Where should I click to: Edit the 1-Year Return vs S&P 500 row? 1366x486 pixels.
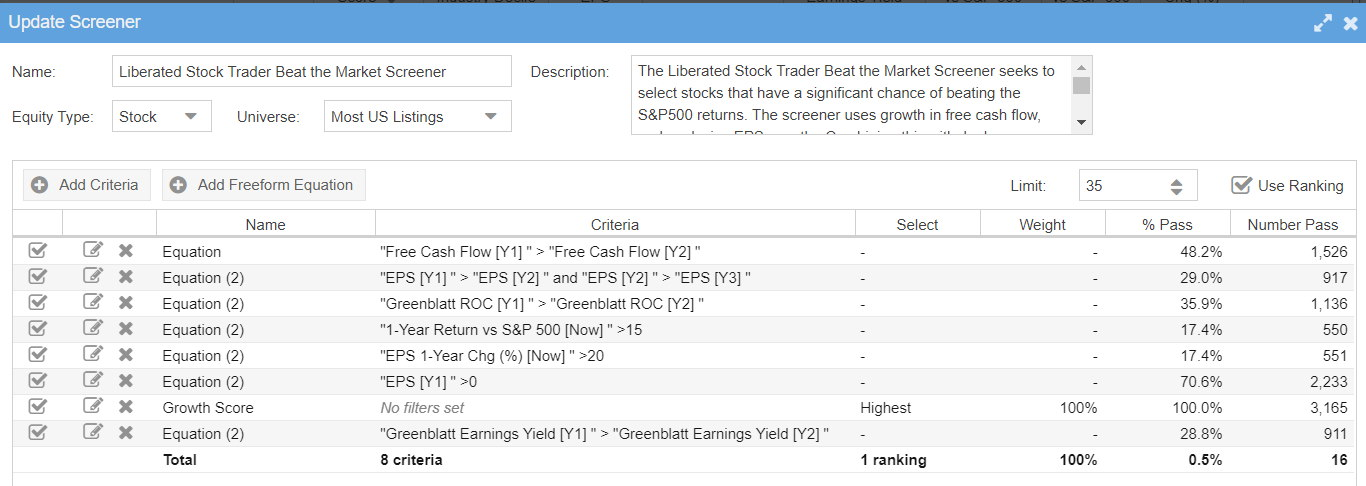93,328
